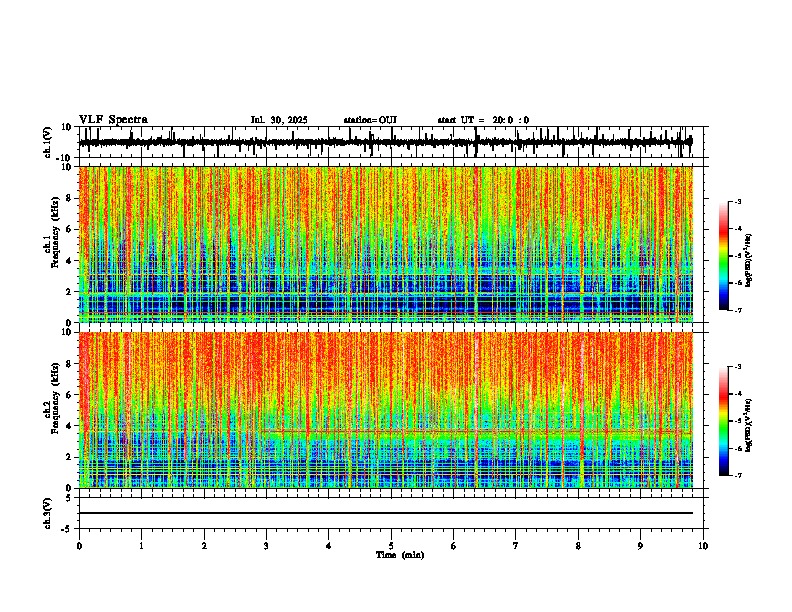Click time axis tick label '1'
The image size is (792, 612).
pos(141,546)
